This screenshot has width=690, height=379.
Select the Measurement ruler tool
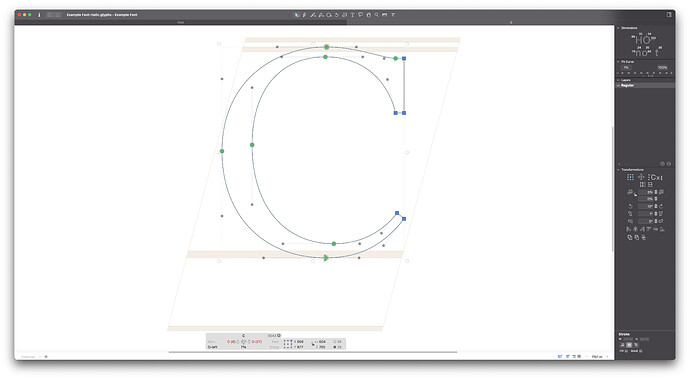(x=385, y=15)
